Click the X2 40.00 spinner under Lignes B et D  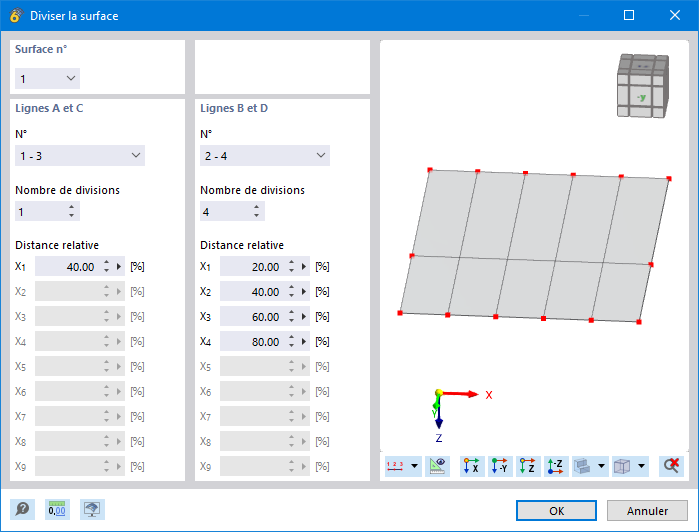pos(291,292)
